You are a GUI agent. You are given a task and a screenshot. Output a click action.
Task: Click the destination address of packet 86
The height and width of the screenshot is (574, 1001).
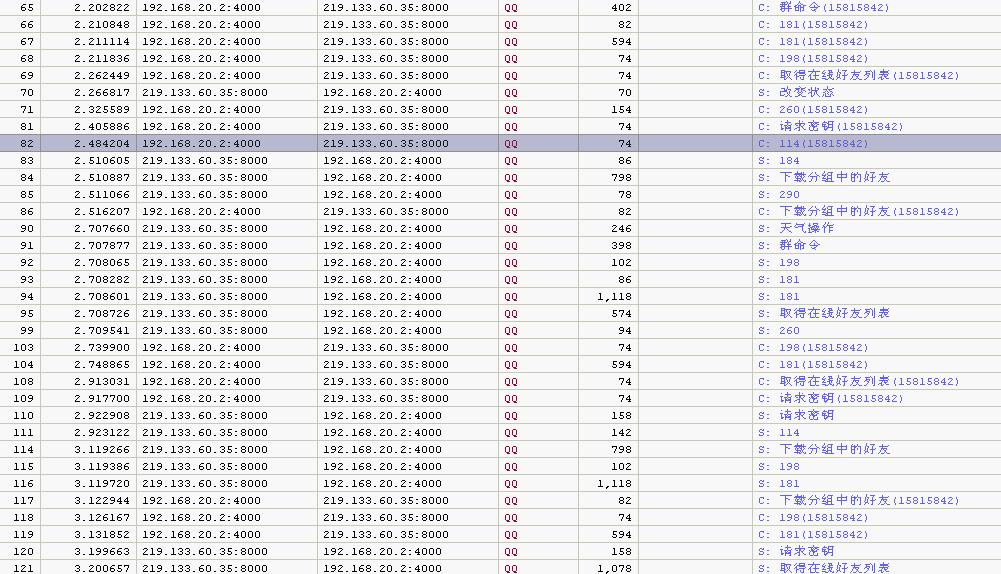point(386,211)
